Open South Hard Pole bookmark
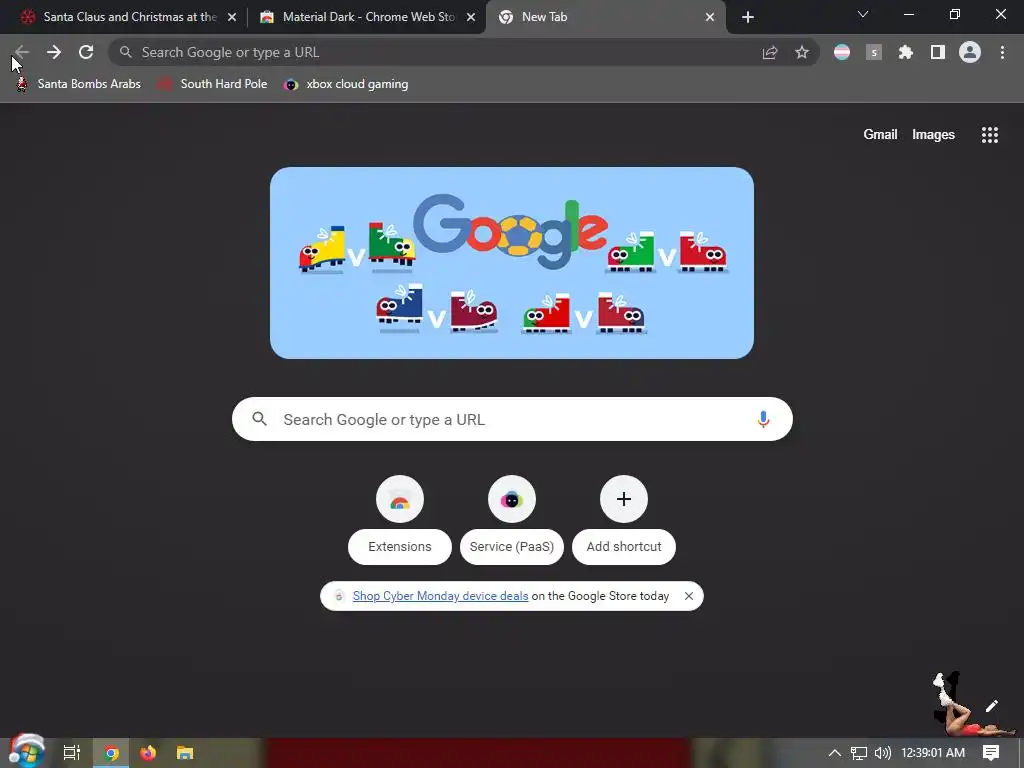1024x768 pixels. [213, 84]
